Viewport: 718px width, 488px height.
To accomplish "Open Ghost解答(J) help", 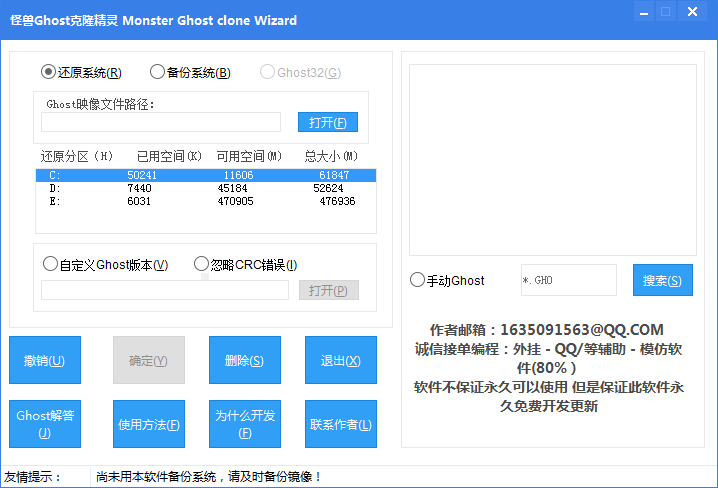I will pos(45,424).
